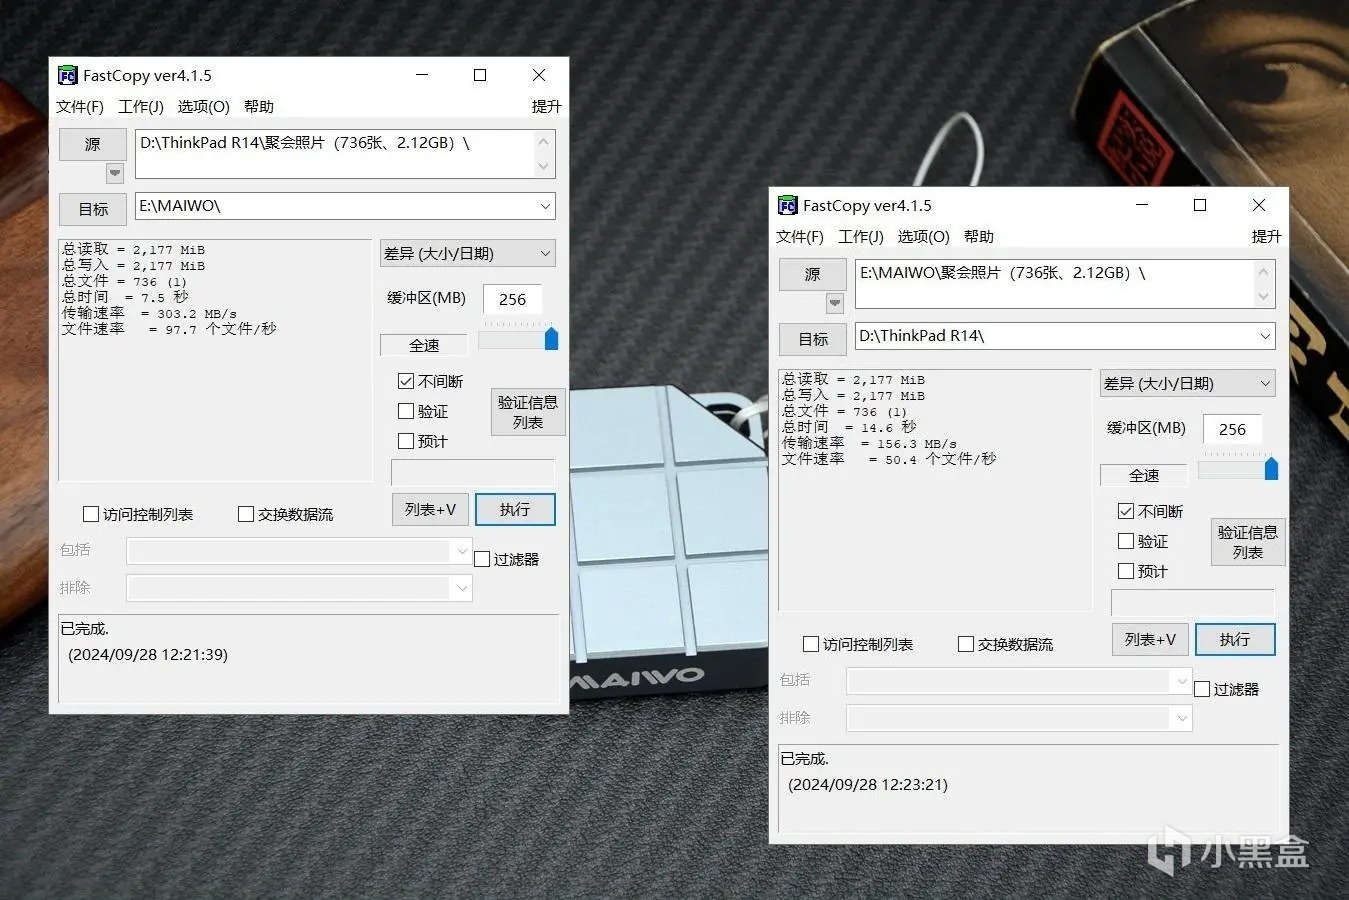Click 目标 button beside D:\ThinkPad R14\ path
This screenshot has height=900, width=1349.
pyautogui.click(x=813, y=338)
